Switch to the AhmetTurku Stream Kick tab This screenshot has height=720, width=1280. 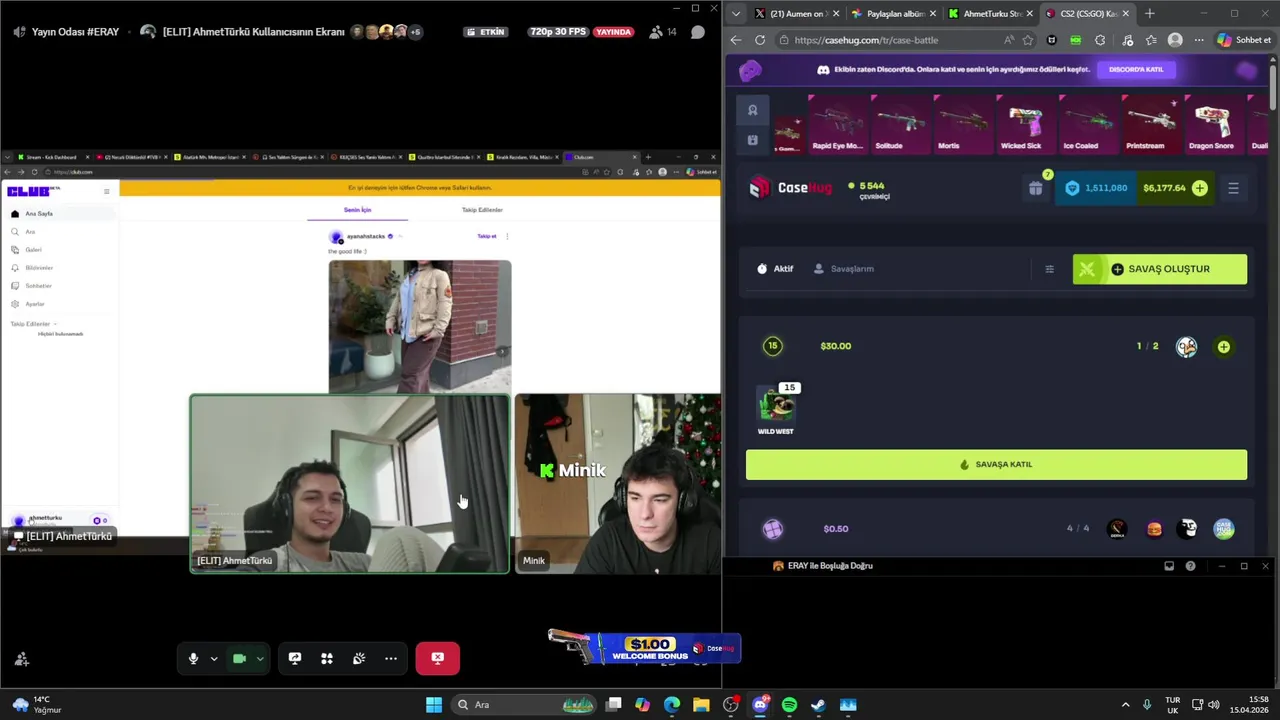(990, 13)
